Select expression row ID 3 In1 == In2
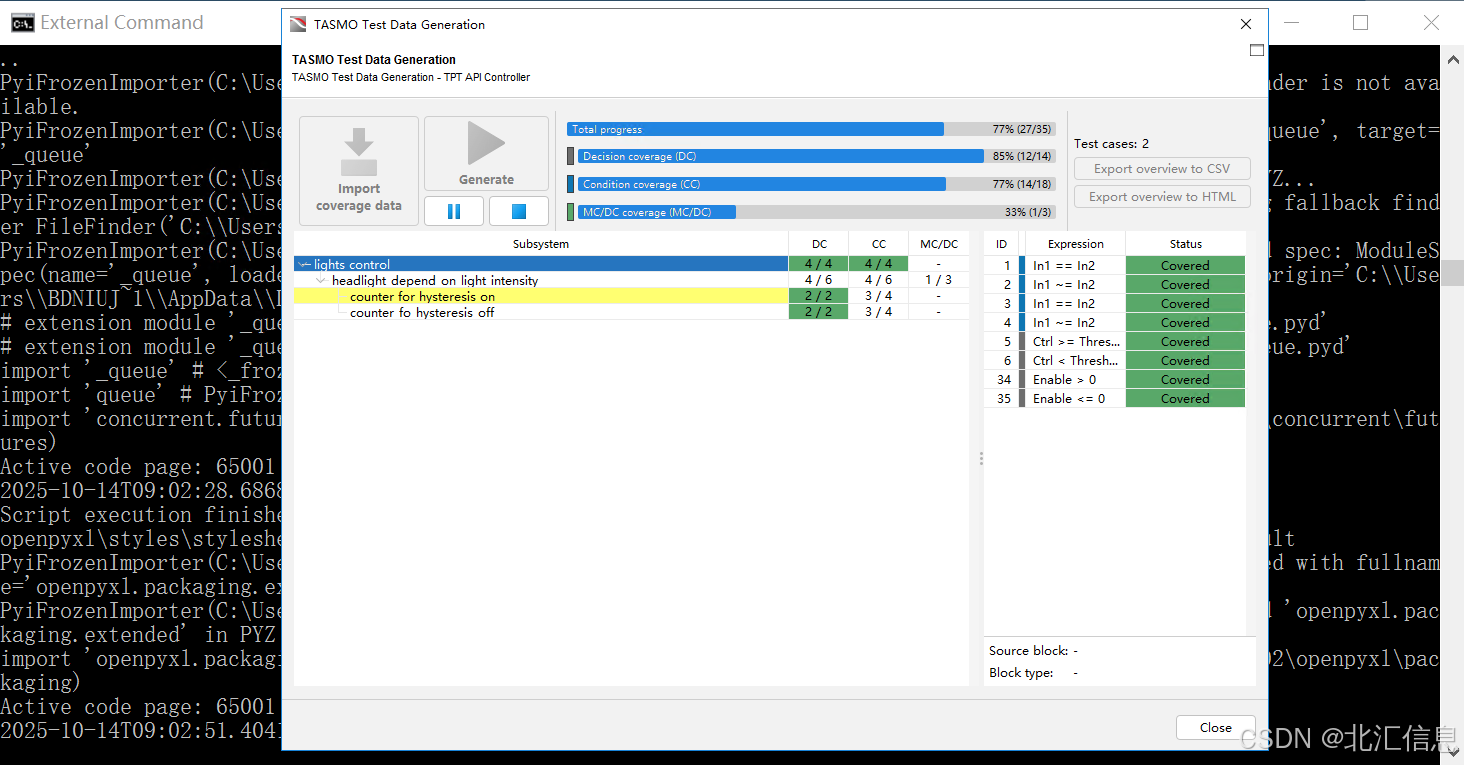This screenshot has height=765, width=1464. click(x=1115, y=303)
